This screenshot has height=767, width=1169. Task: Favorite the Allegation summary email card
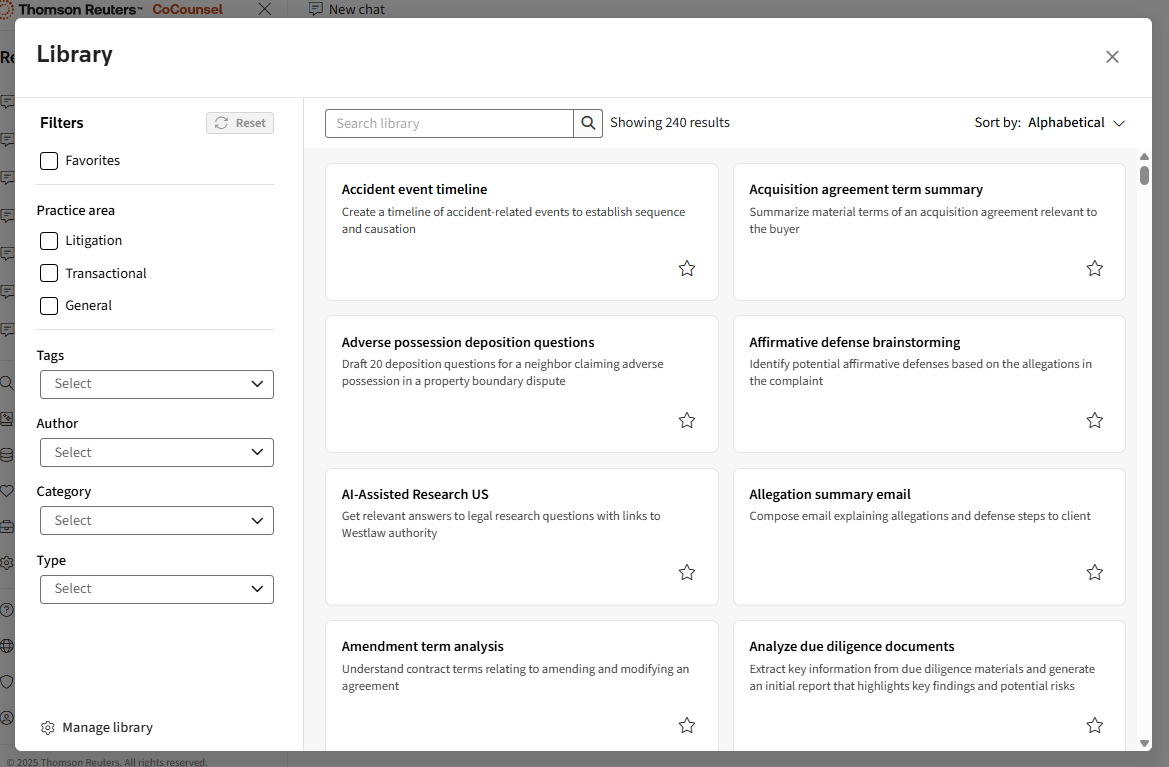1095,573
